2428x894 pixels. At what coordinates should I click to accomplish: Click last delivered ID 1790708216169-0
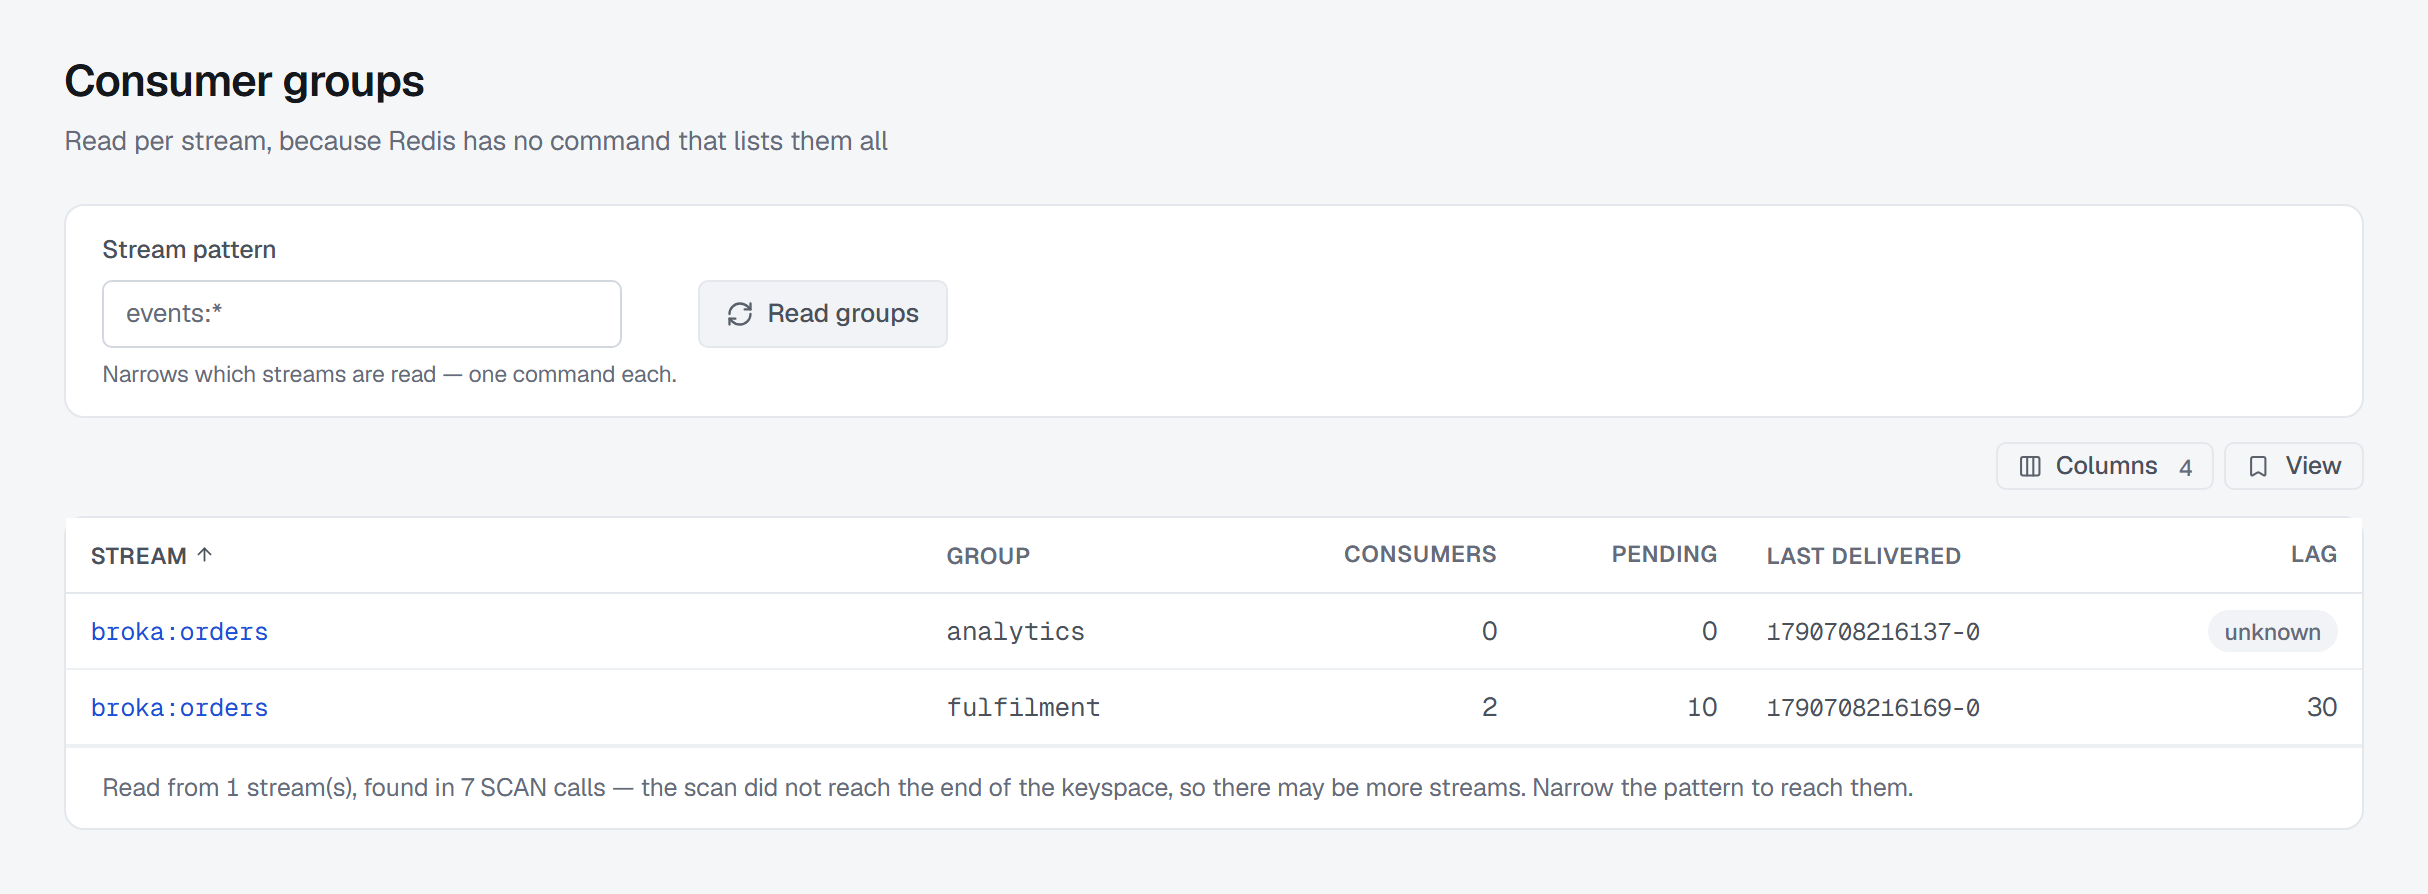tap(1873, 708)
